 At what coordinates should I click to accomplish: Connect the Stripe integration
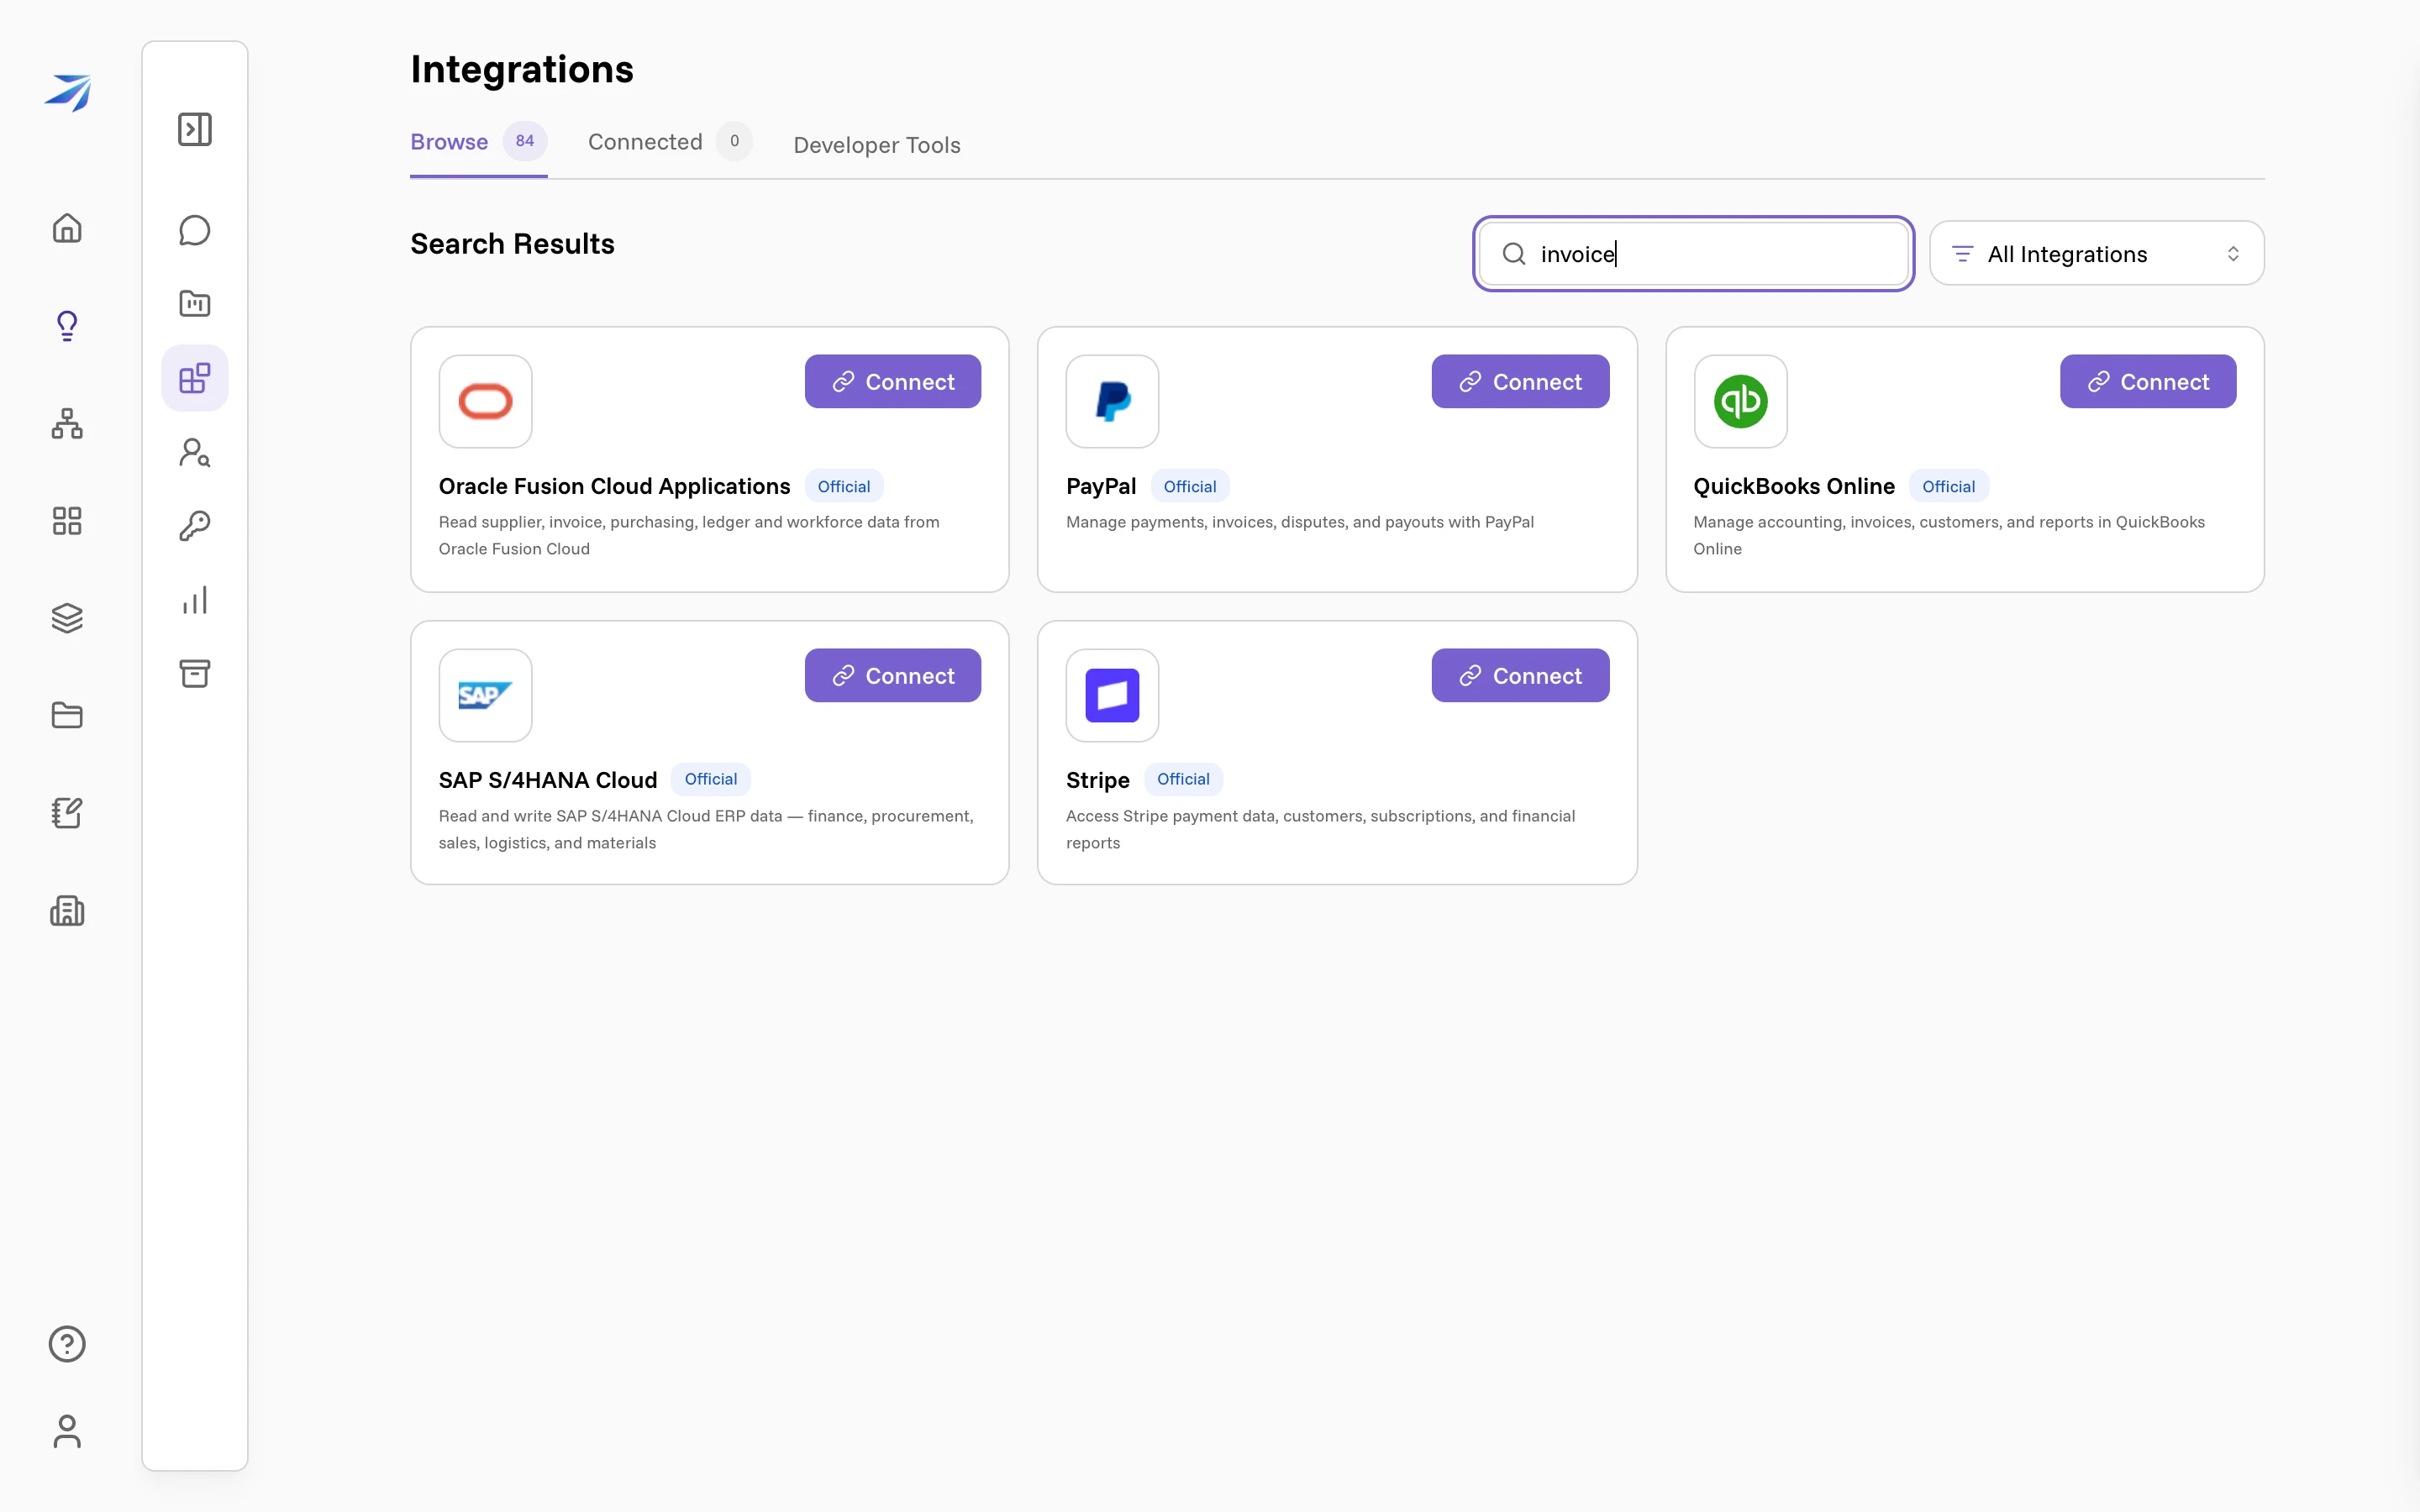[x=1520, y=675]
